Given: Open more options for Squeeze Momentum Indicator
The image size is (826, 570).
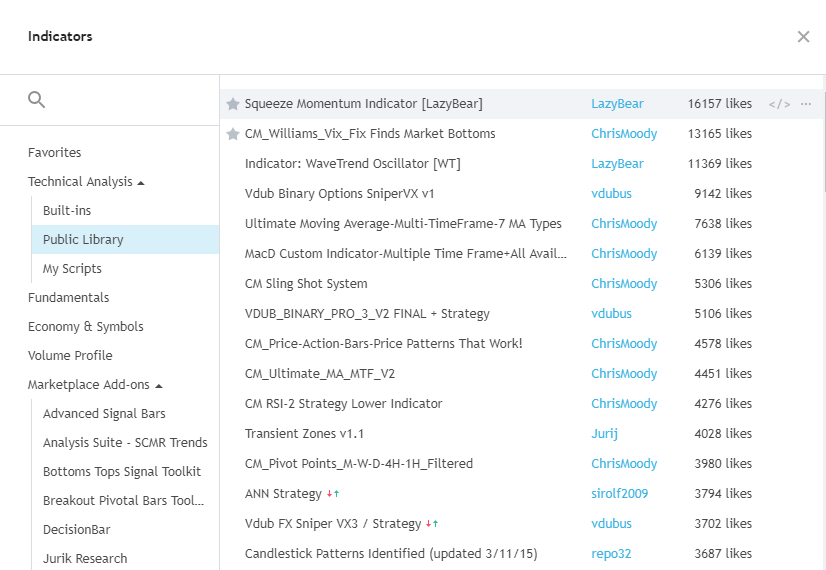Looking at the screenshot, I should click(x=806, y=104).
